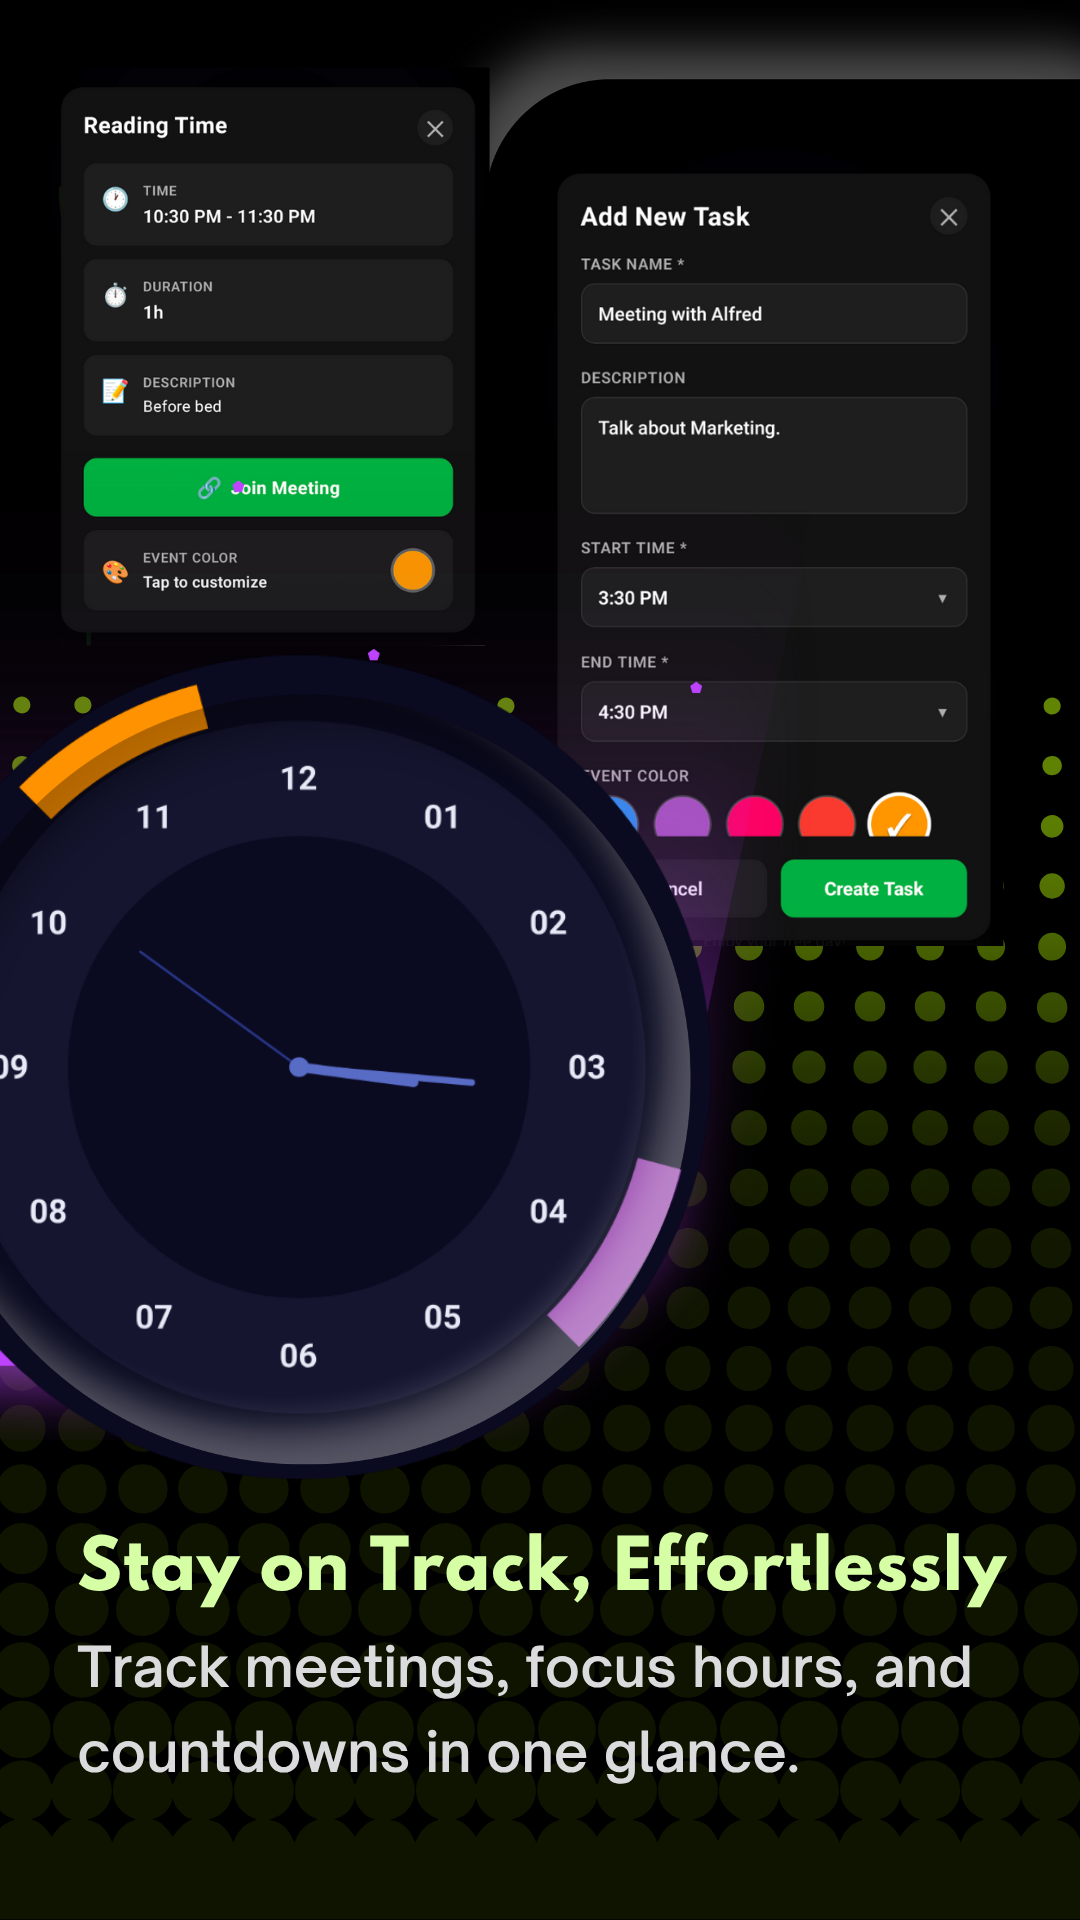Click the 10:30 PM - 11:30 PM time row
The width and height of the screenshot is (1080, 1920).
tap(268, 205)
